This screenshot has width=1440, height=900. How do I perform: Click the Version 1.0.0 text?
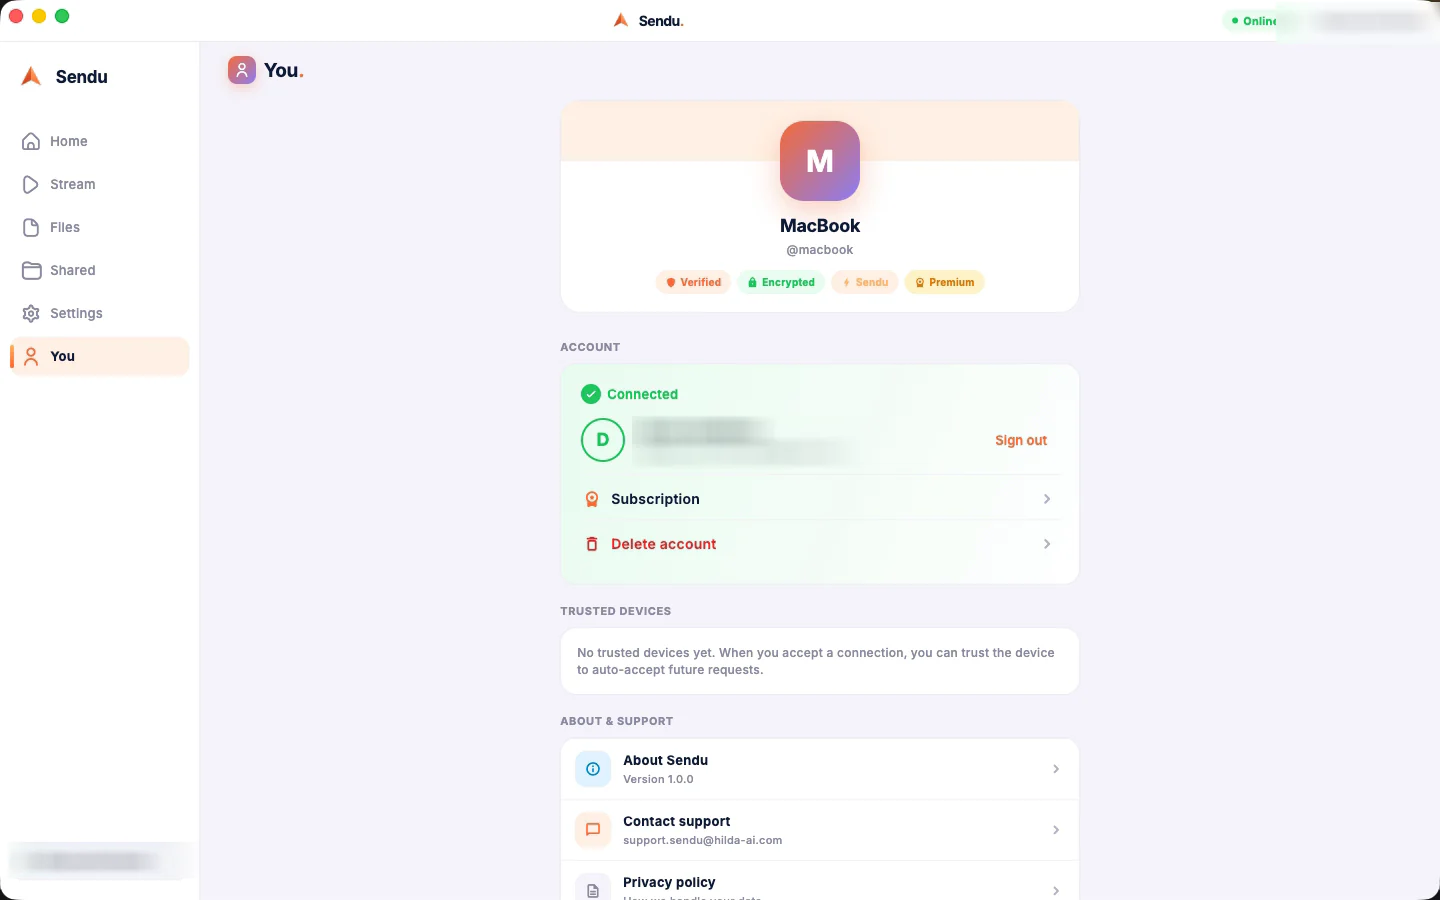coord(658,779)
